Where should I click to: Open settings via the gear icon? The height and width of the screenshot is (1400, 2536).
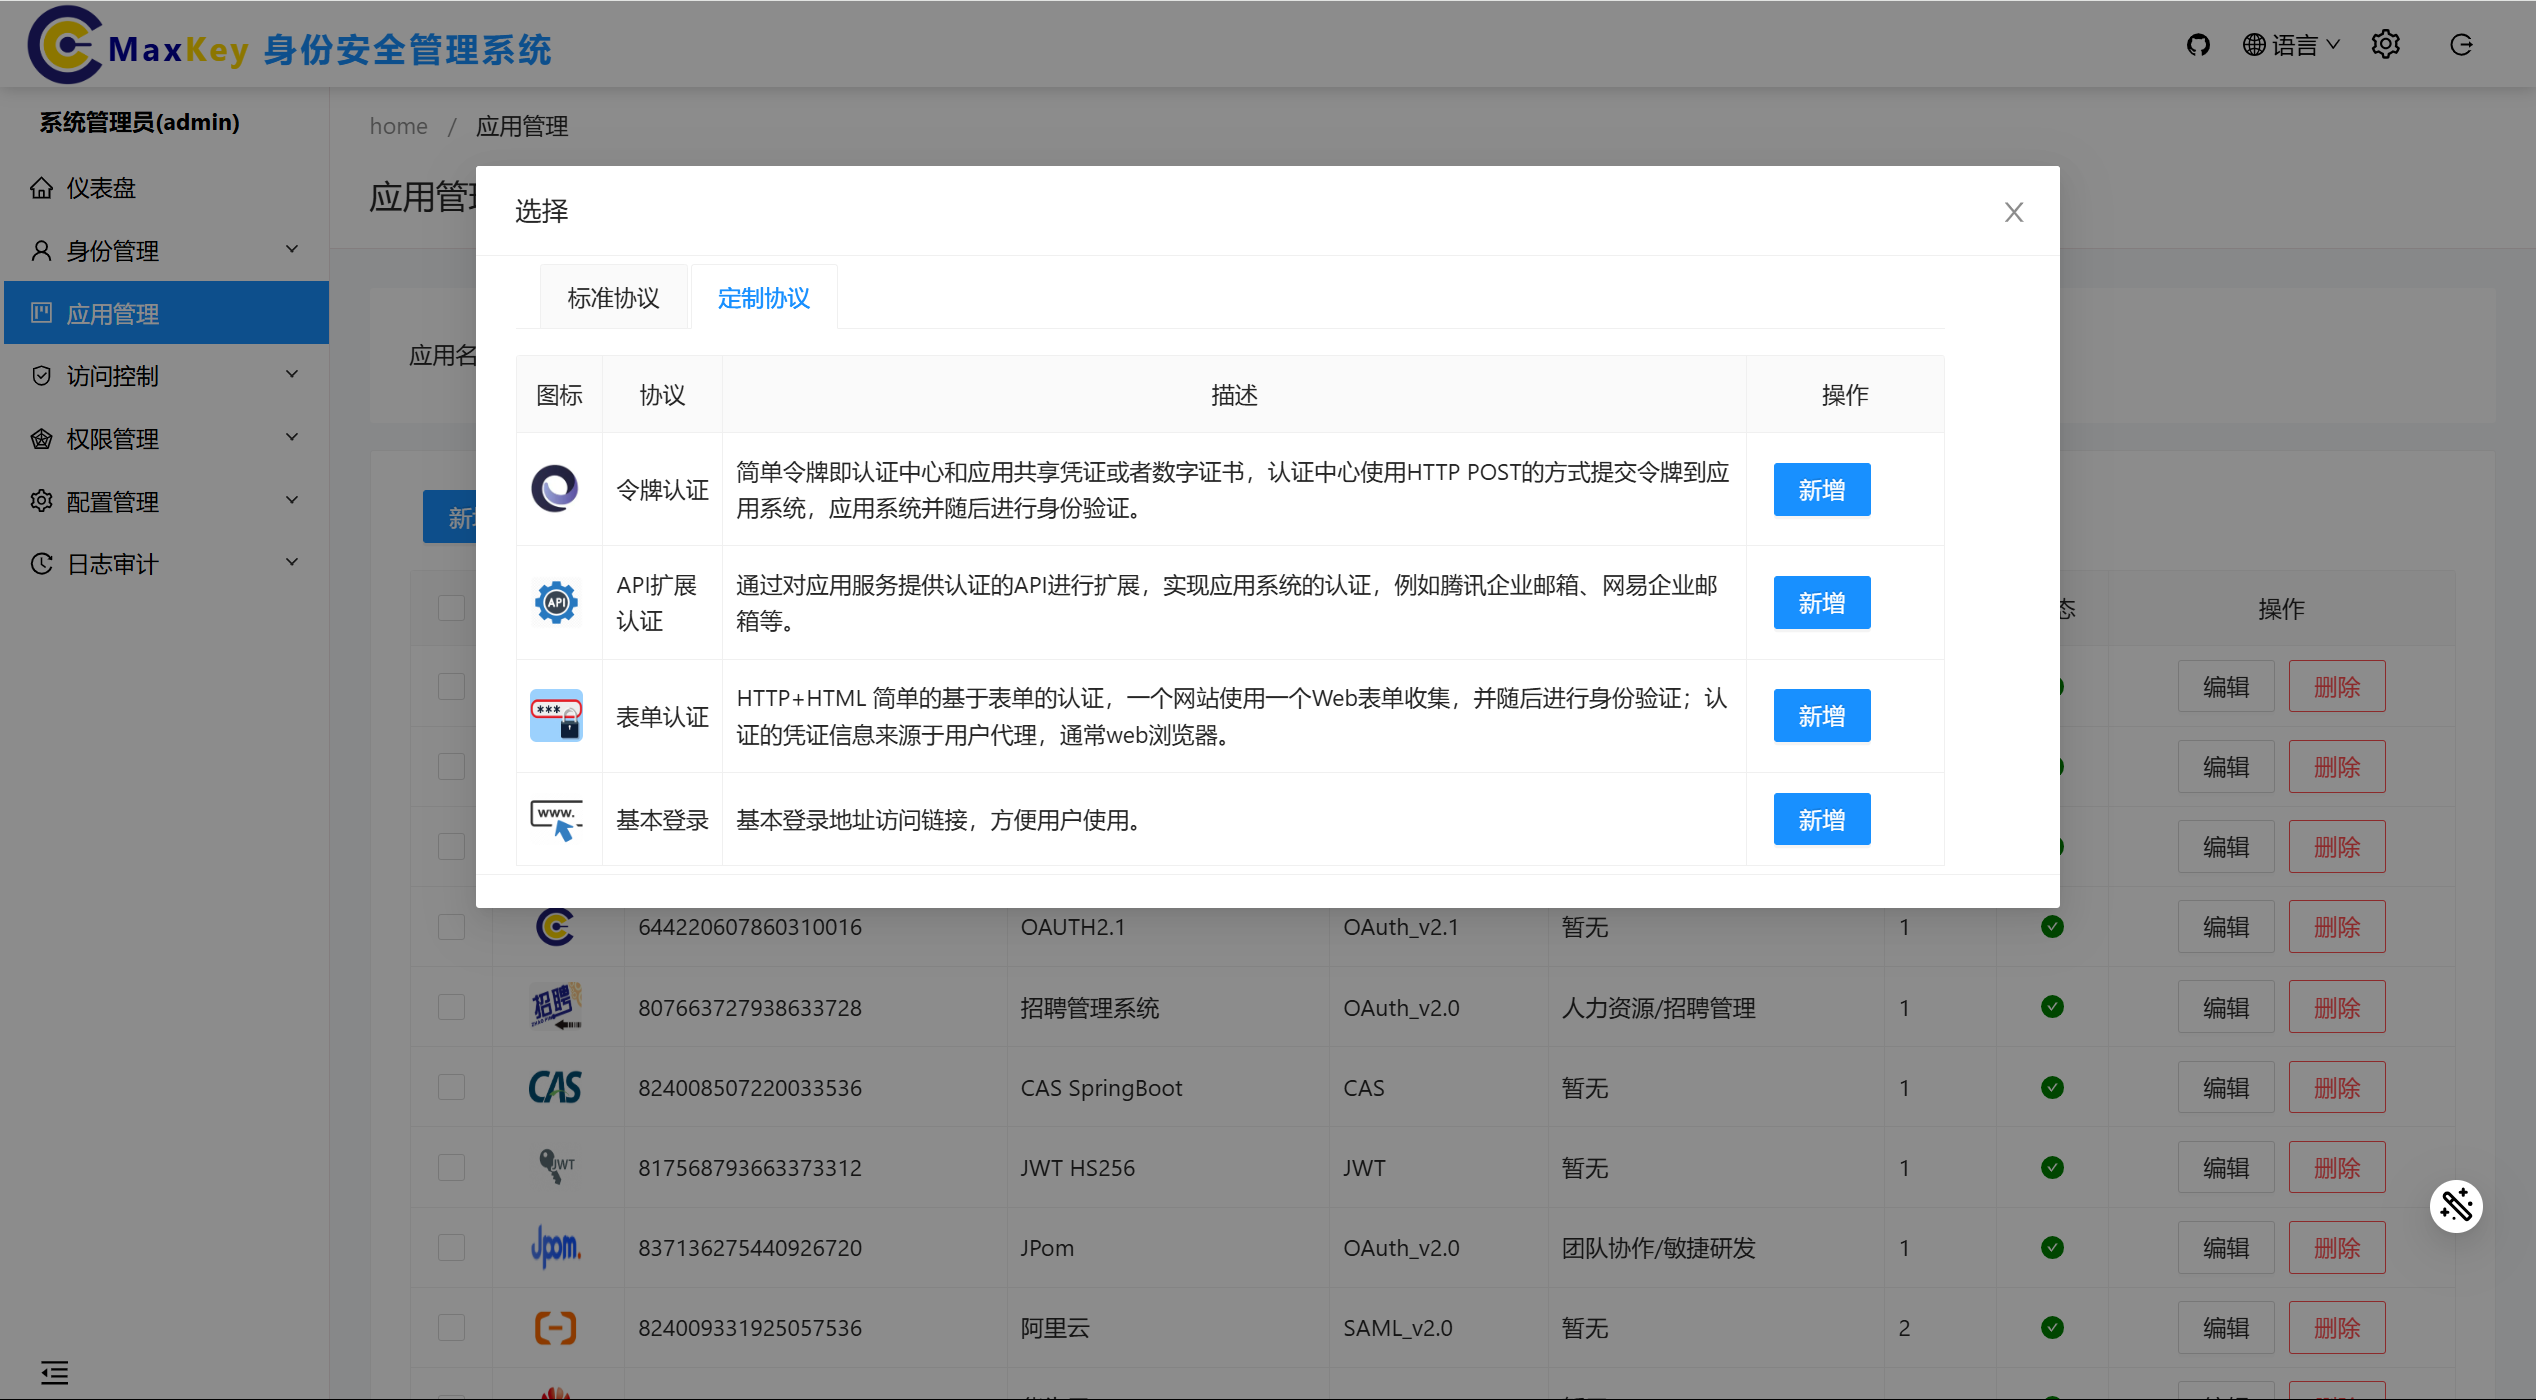tap(2386, 44)
